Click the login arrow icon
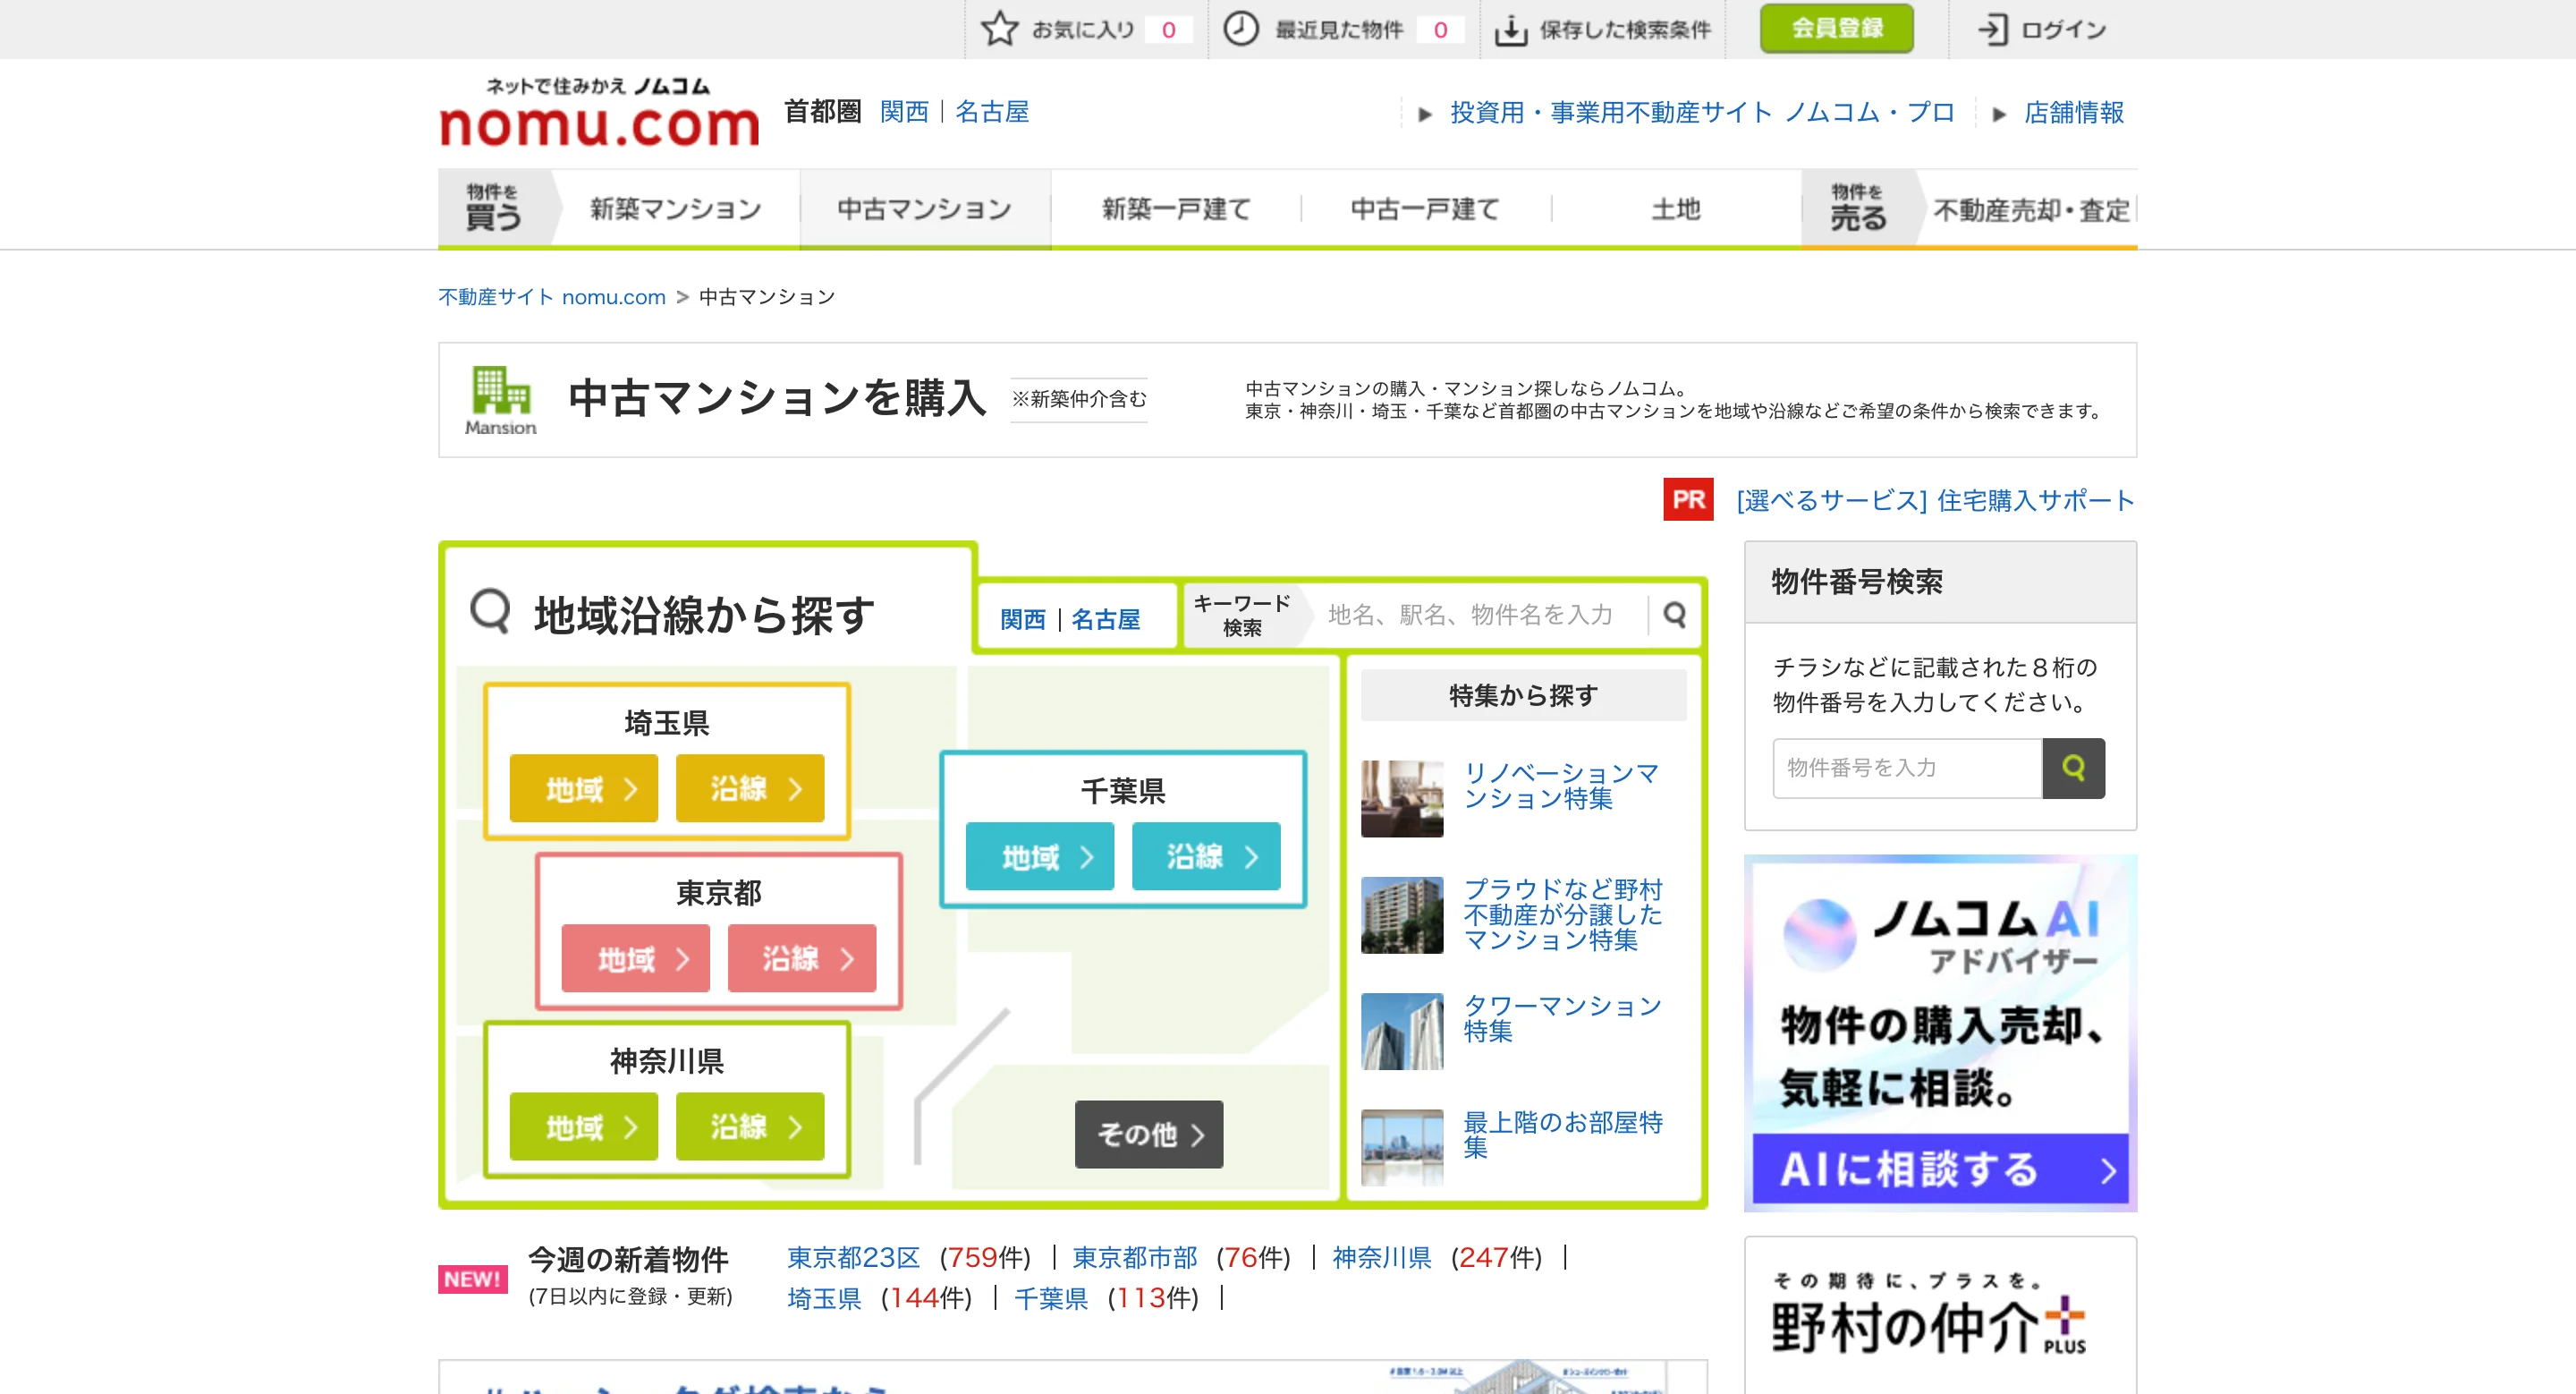 [x=1991, y=29]
